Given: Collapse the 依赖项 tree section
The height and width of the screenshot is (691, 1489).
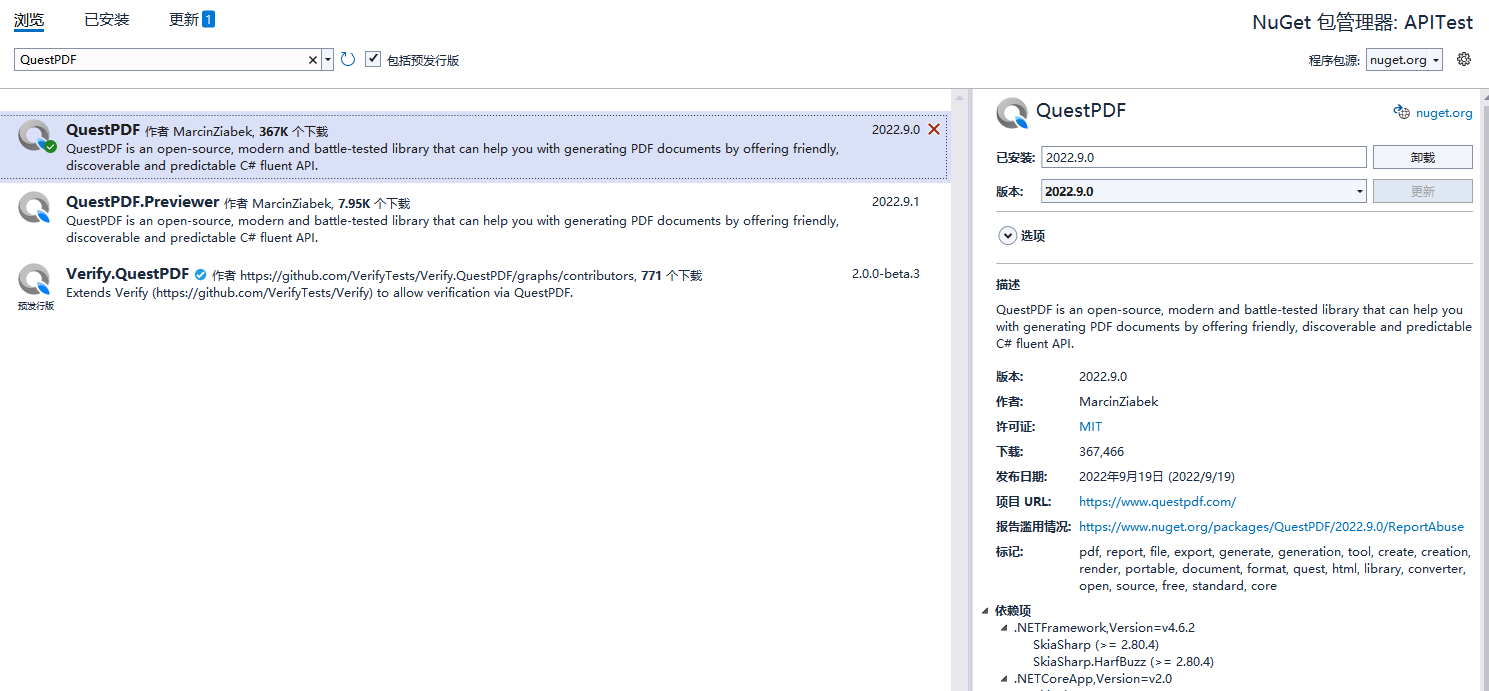Looking at the screenshot, I should coord(987,610).
